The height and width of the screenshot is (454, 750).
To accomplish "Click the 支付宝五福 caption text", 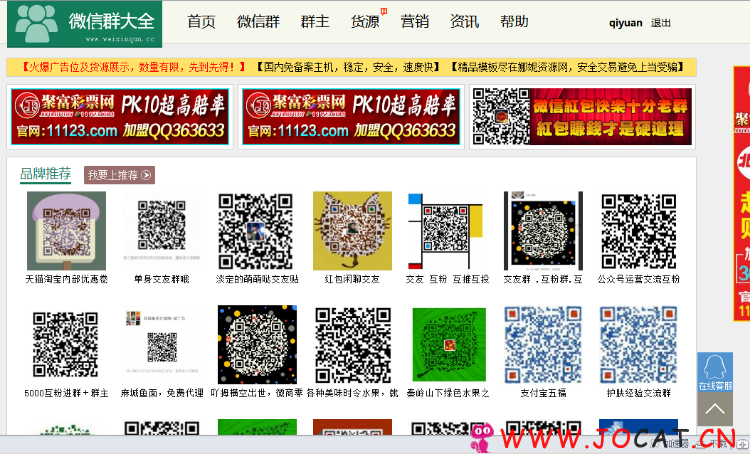I will [543, 393].
